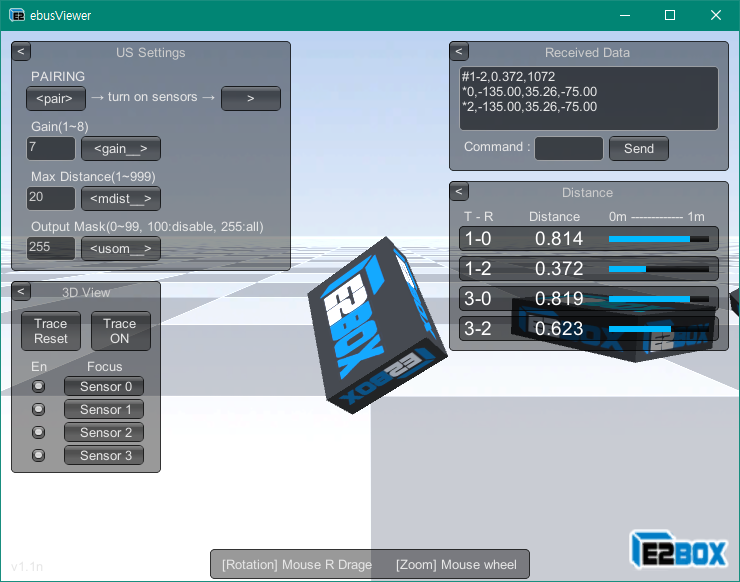Click distance value 0.814
740x582 pixels.
(559, 239)
